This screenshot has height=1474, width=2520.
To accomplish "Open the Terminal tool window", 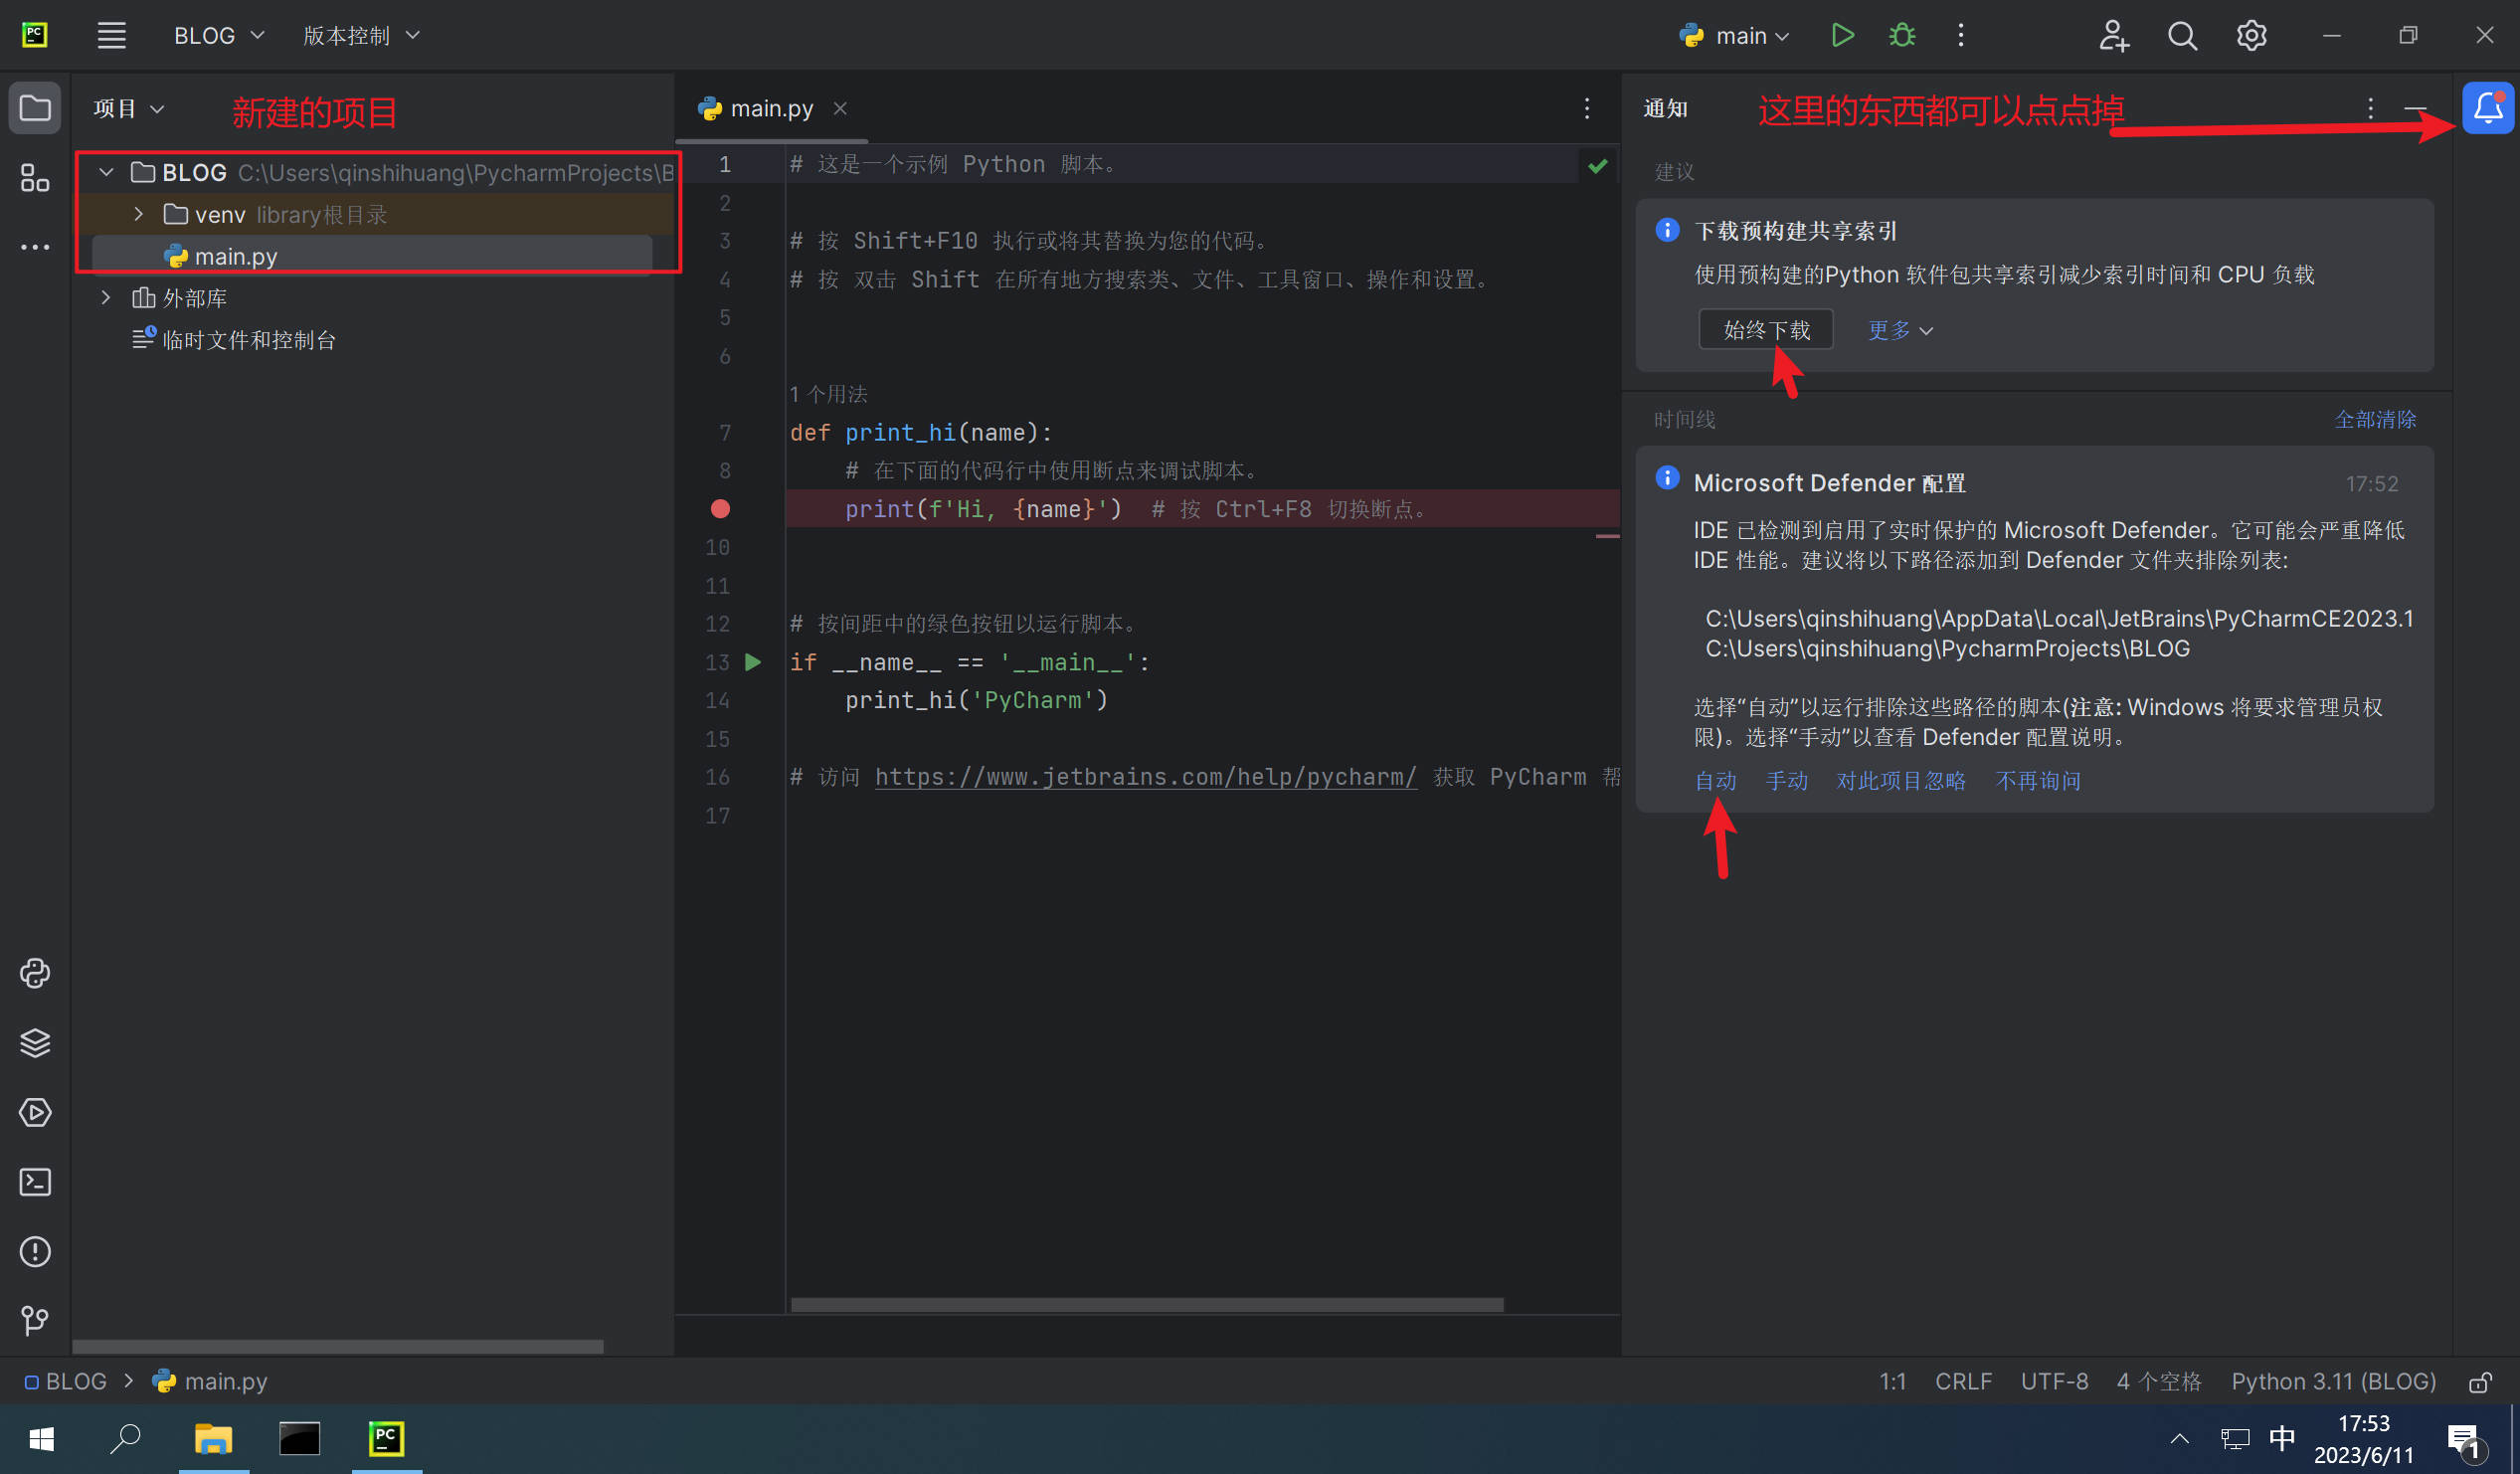I will [x=35, y=1182].
